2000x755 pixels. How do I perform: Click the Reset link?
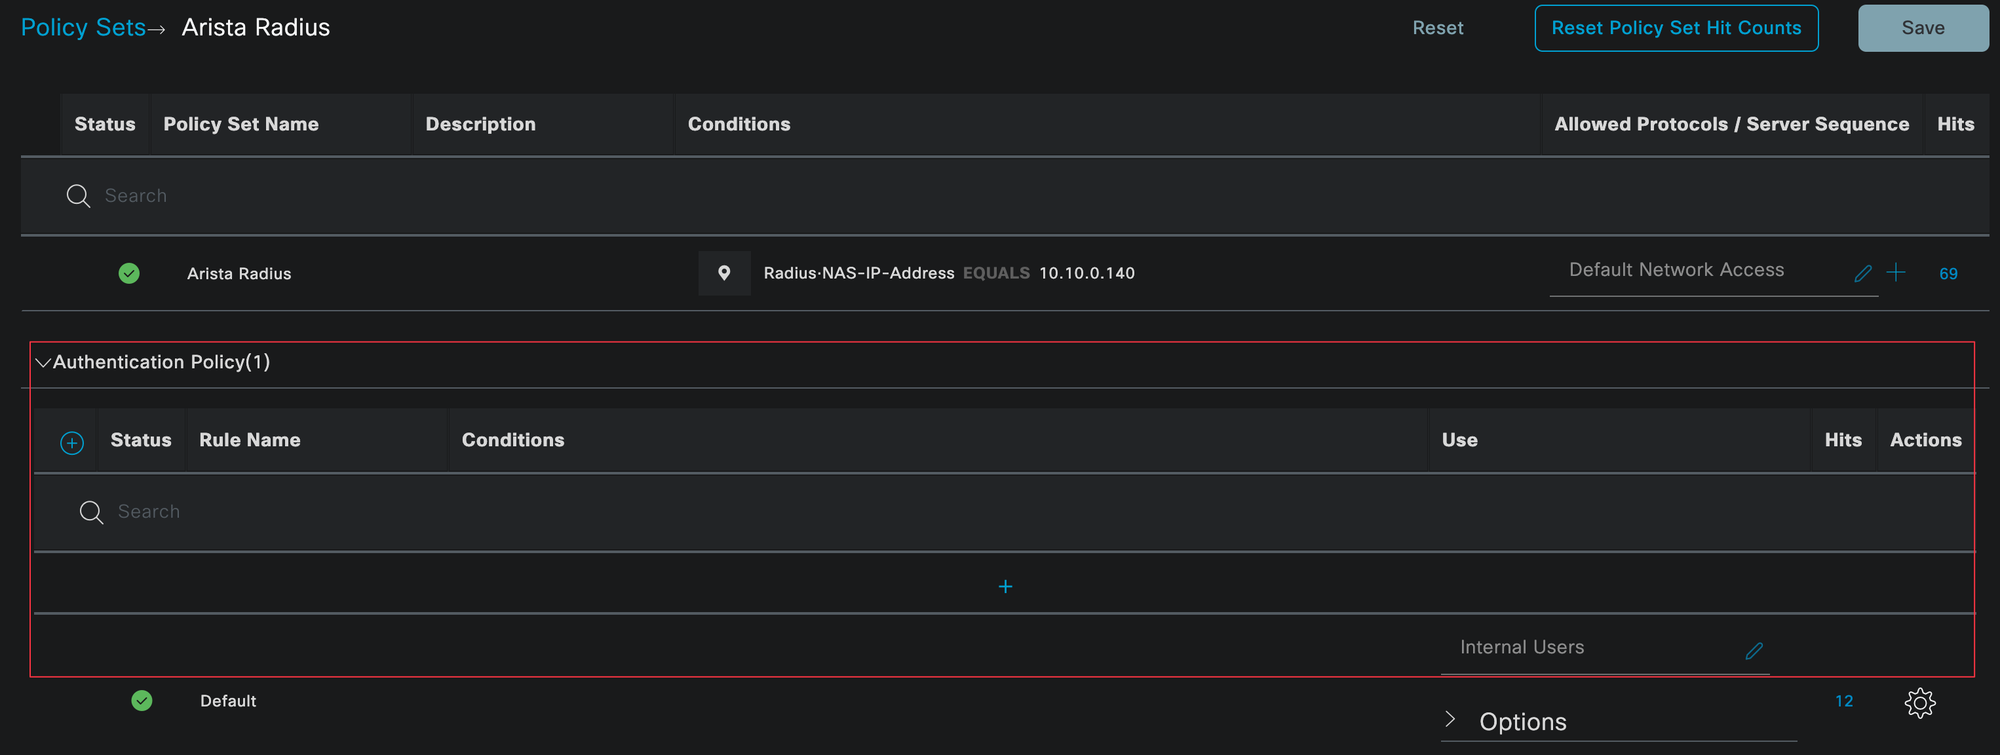click(1437, 28)
